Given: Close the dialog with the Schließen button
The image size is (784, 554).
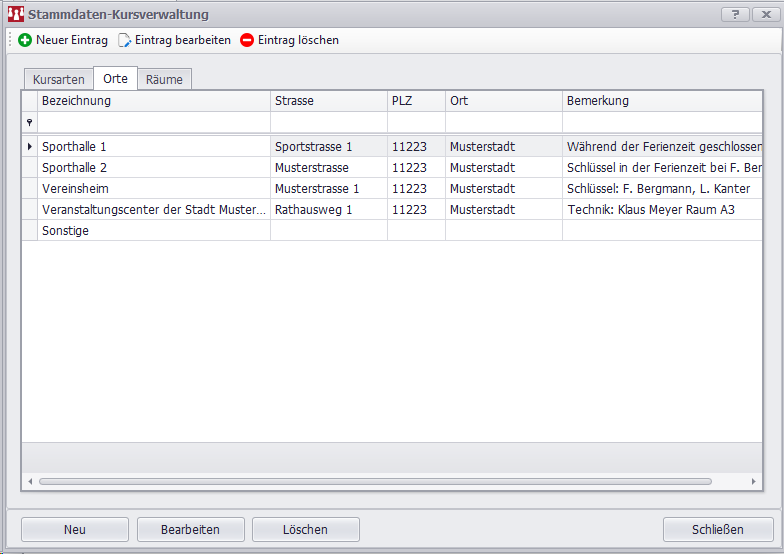Looking at the screenshot, I should (x=717, y=529).
